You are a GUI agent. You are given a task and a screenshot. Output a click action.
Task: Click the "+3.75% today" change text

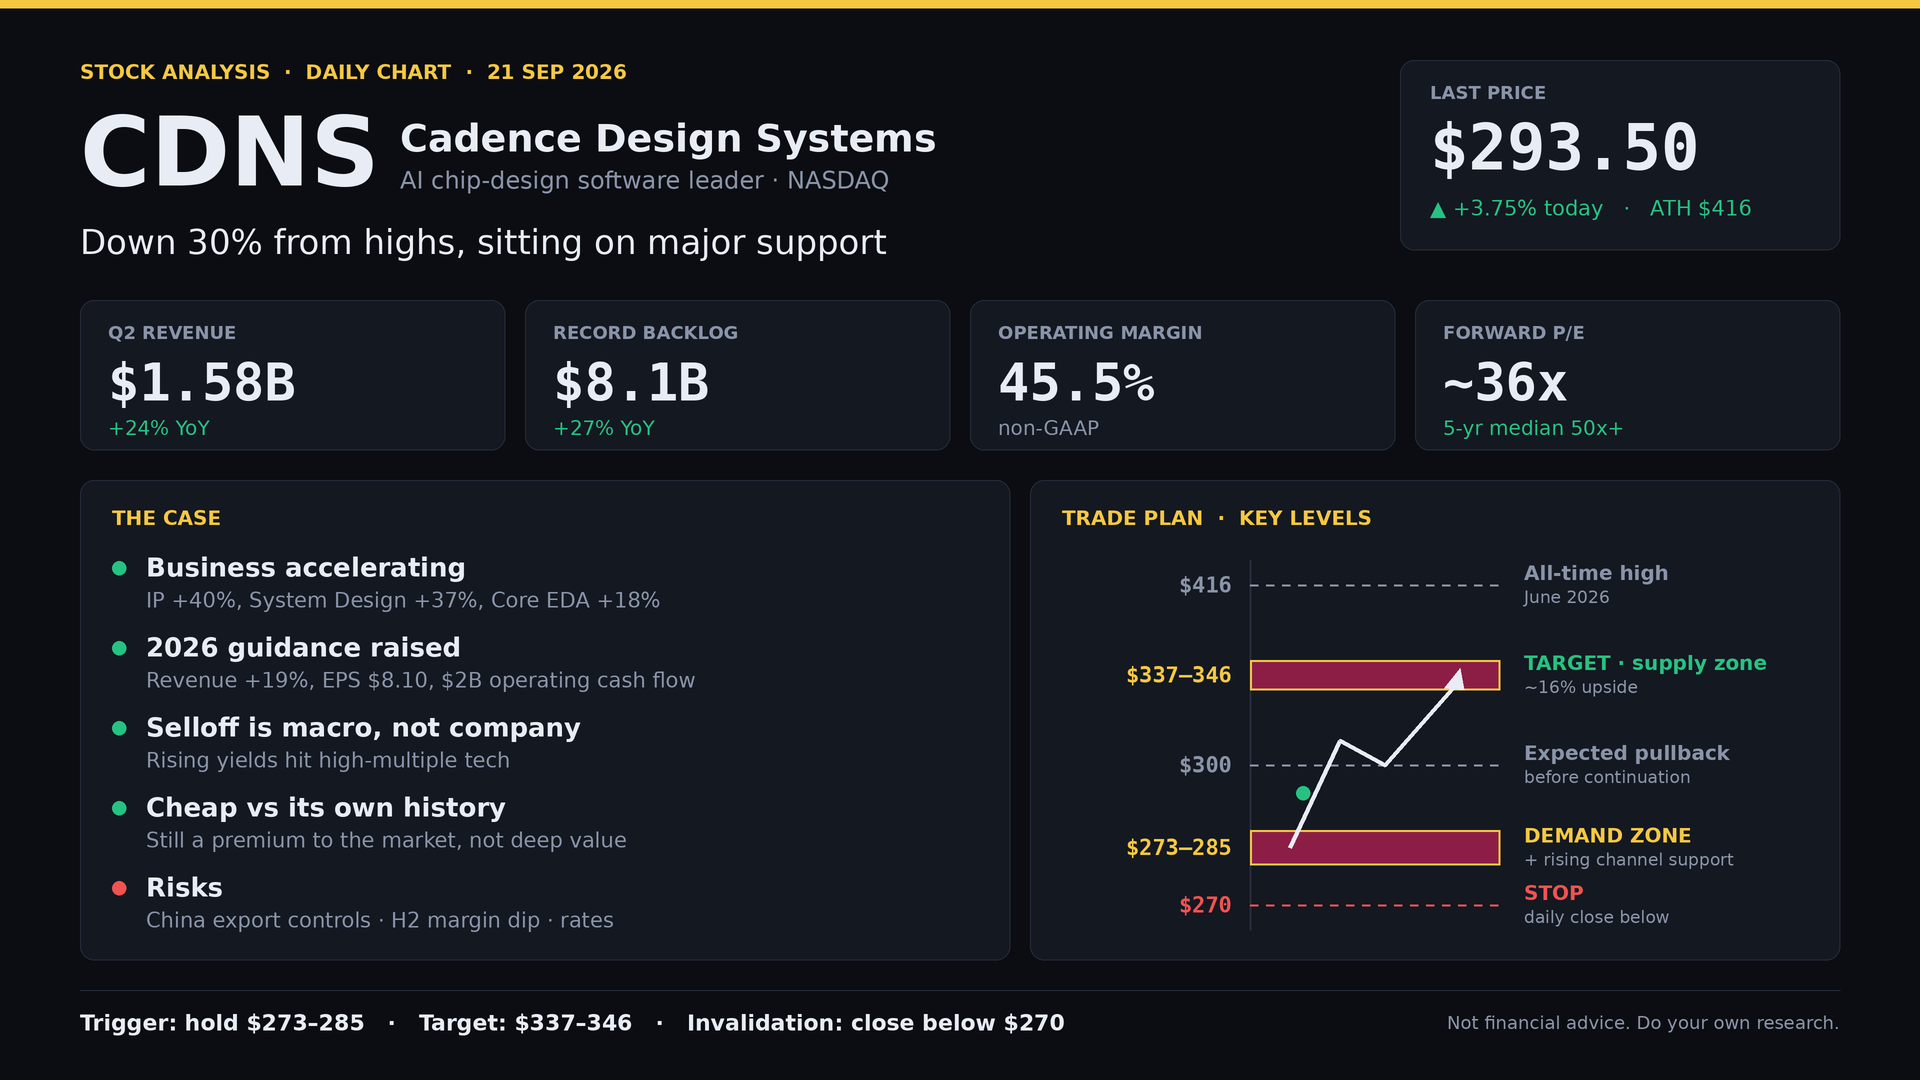click(1528, 209)
